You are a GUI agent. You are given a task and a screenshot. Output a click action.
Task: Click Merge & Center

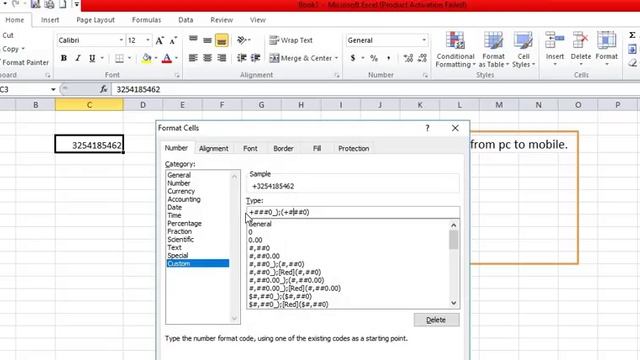click(x=300, y=58)
